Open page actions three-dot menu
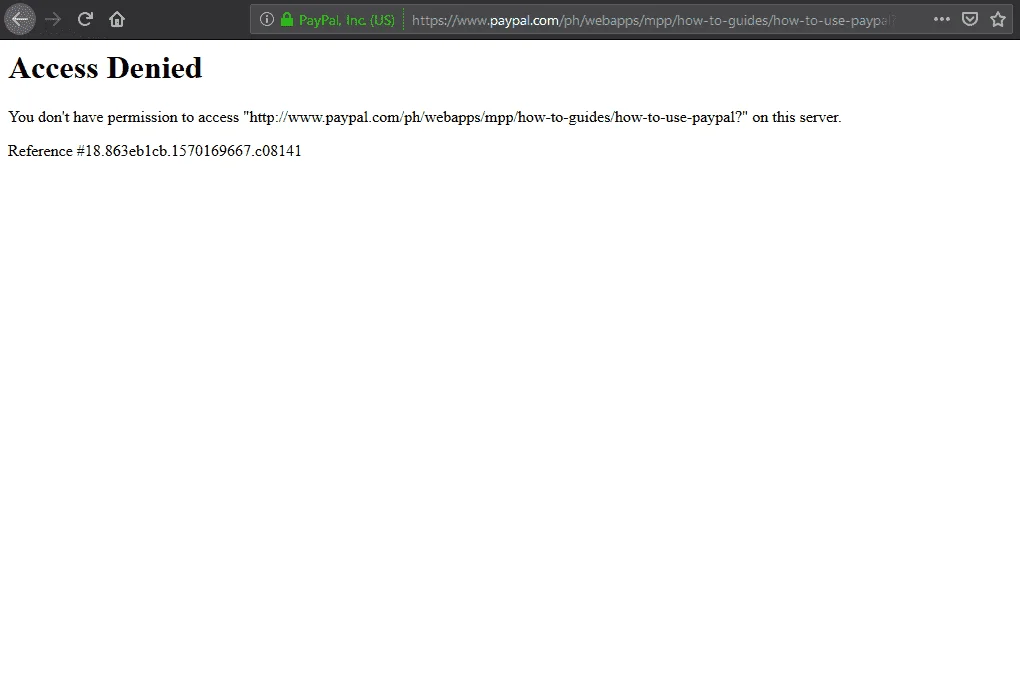 [x=941, y=20]
